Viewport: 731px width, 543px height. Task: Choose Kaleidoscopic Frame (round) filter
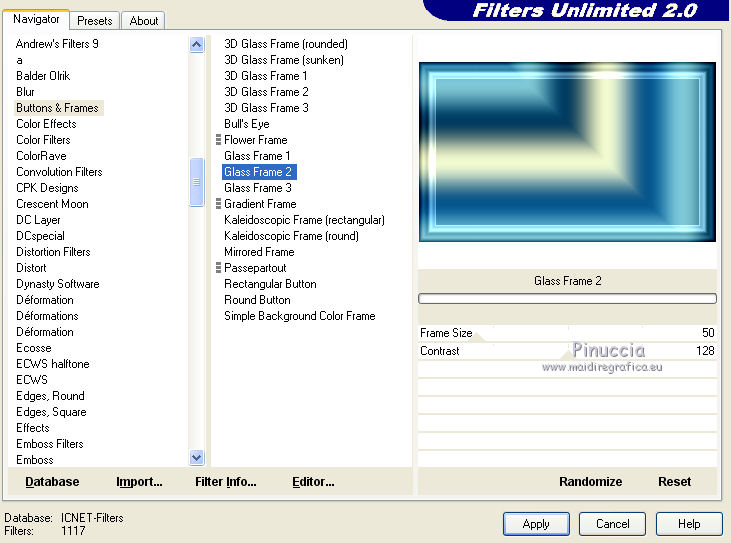point(291,236)
